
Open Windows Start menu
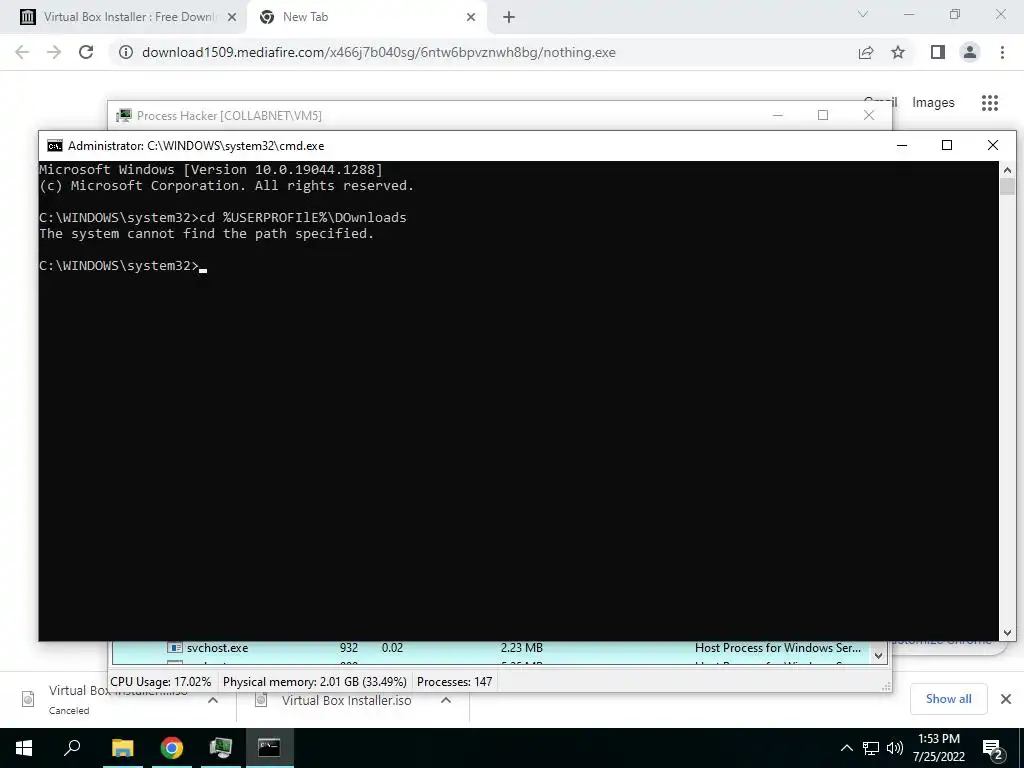24,748
